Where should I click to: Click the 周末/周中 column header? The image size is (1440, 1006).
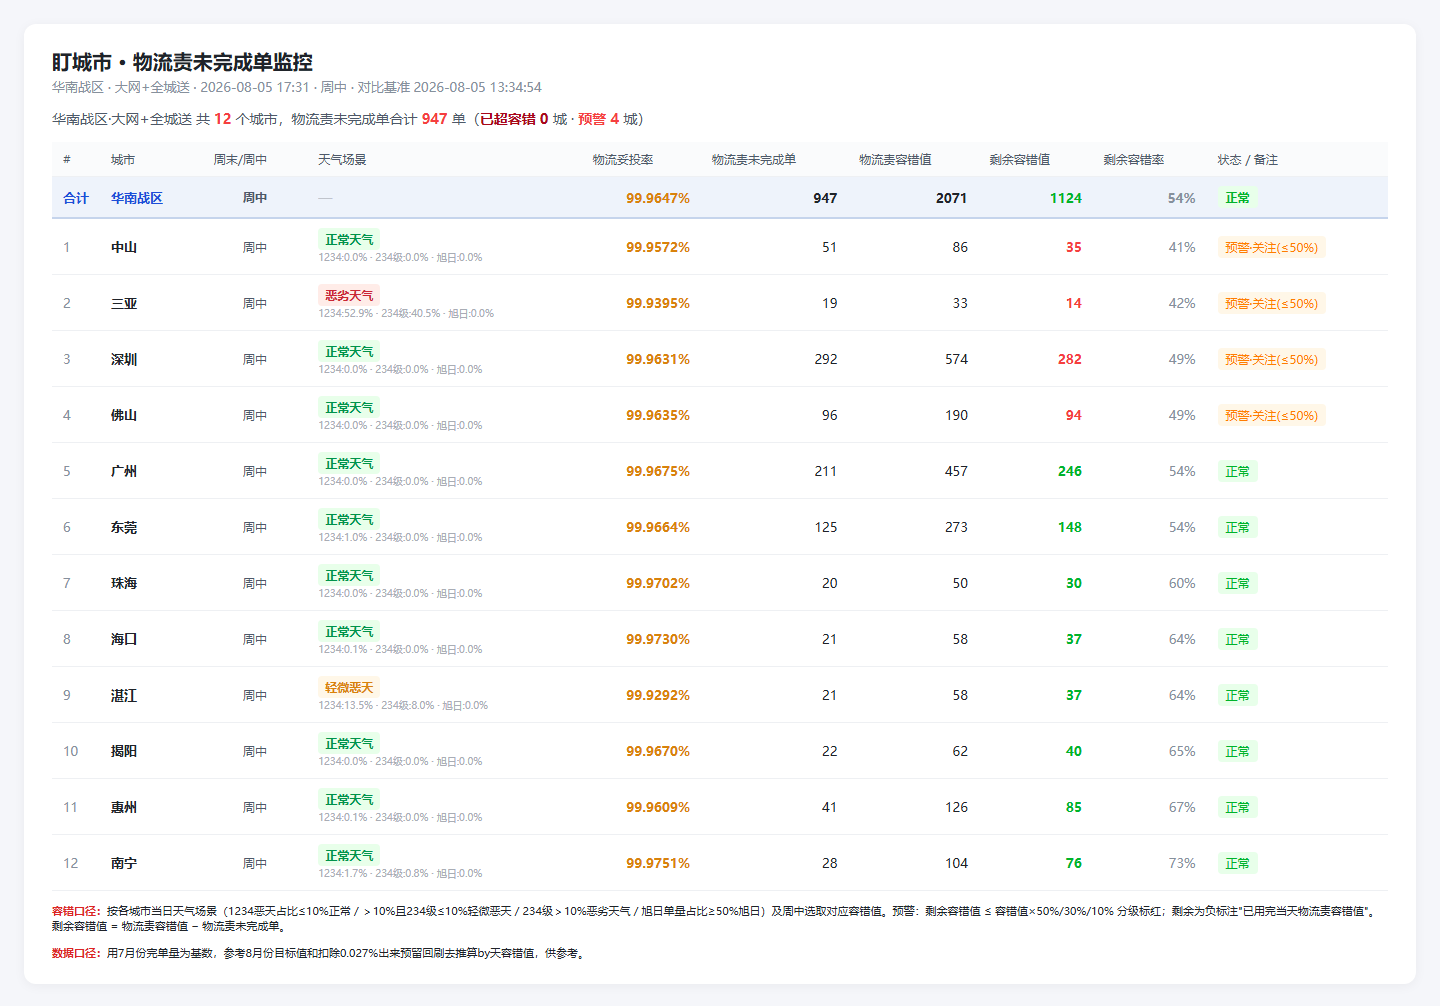(x=240, y=160)
